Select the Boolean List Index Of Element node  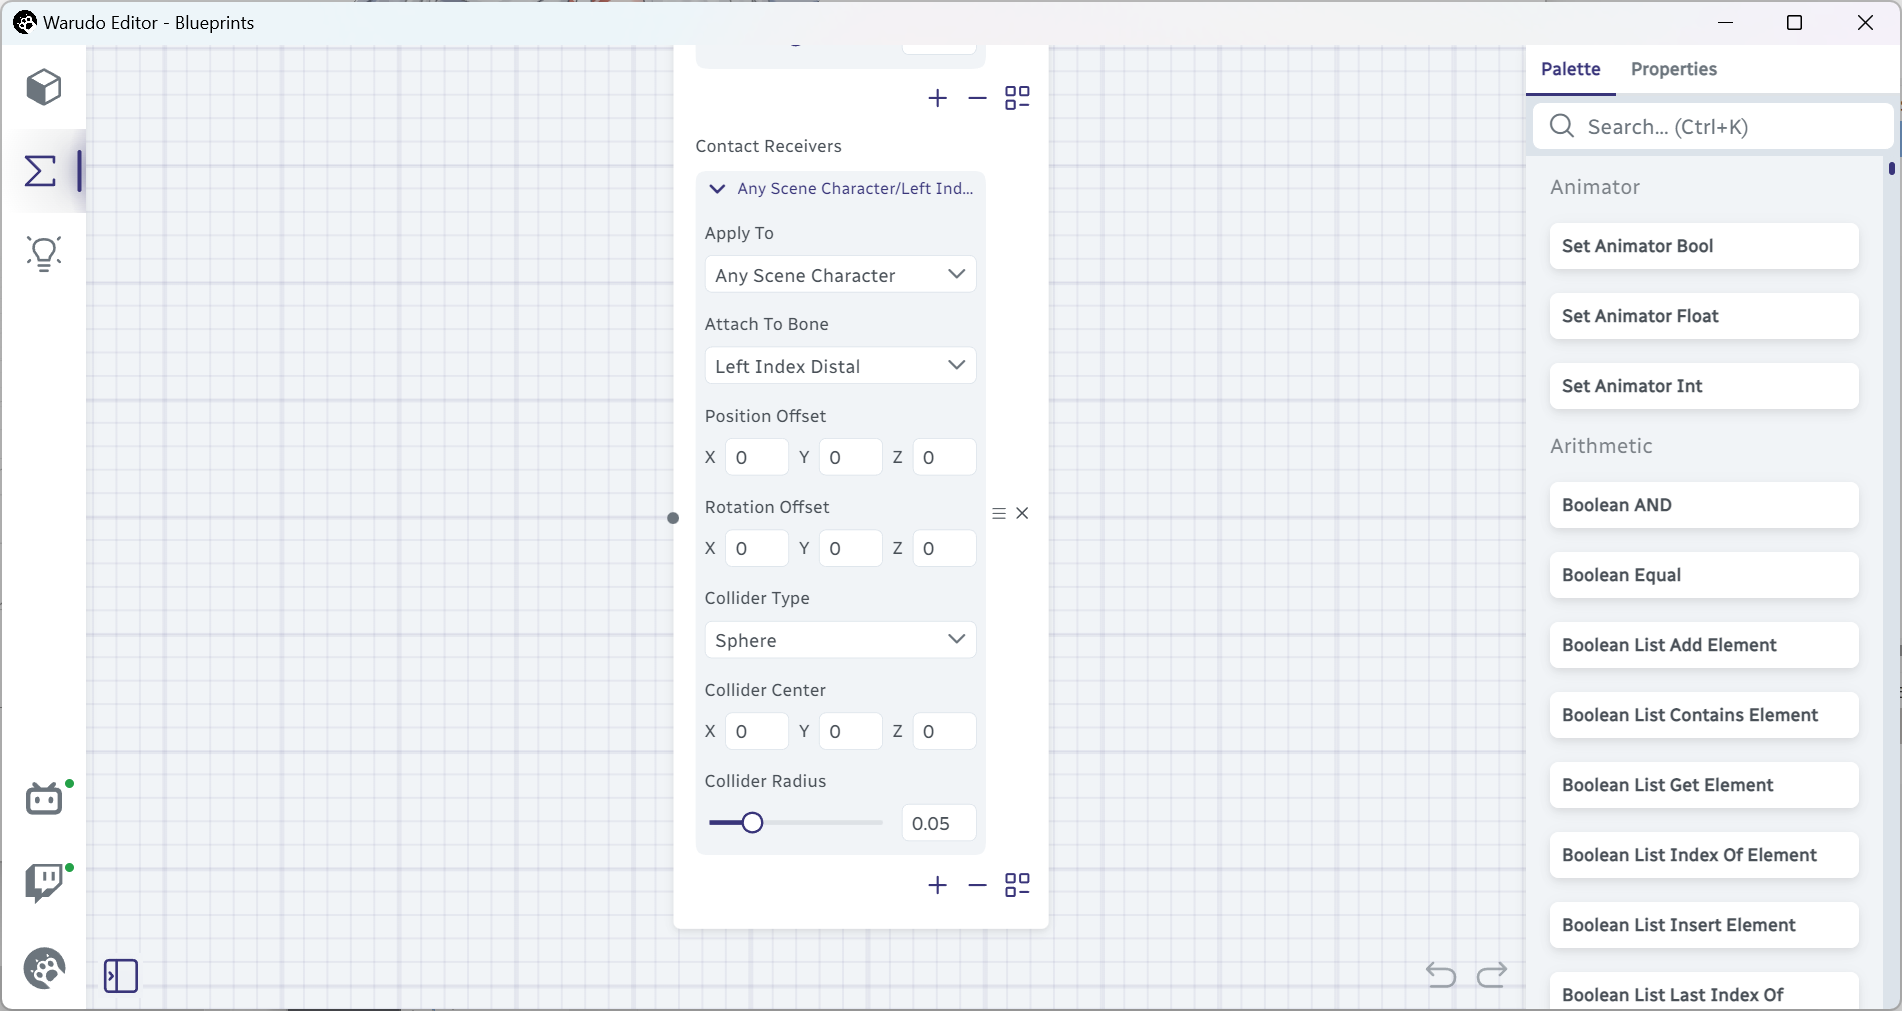(x=1704, y=855)
